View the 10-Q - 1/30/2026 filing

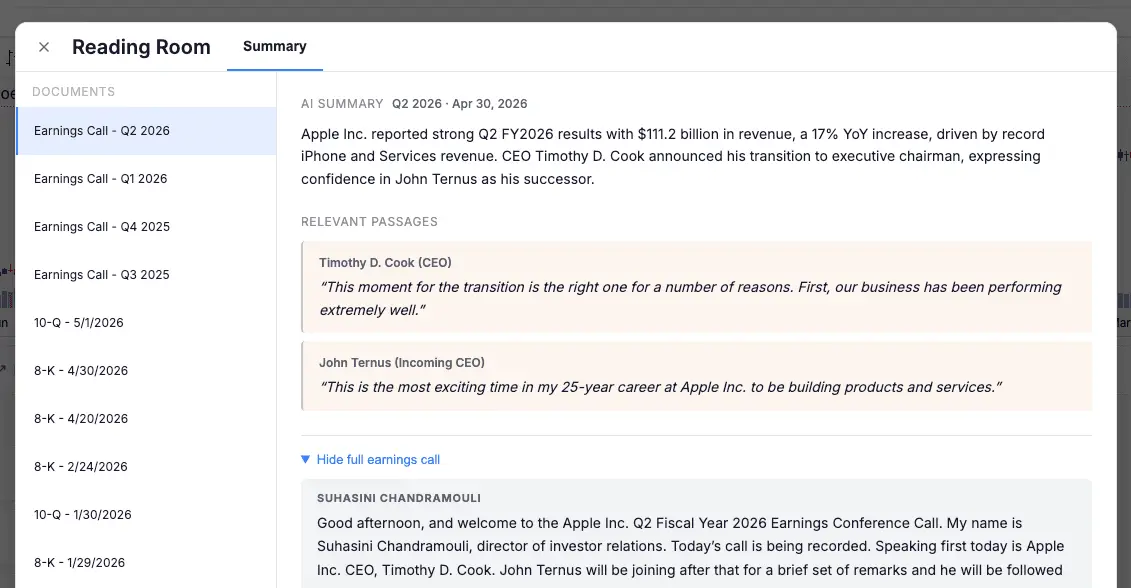pyautogui.click(x=146, y=514)
